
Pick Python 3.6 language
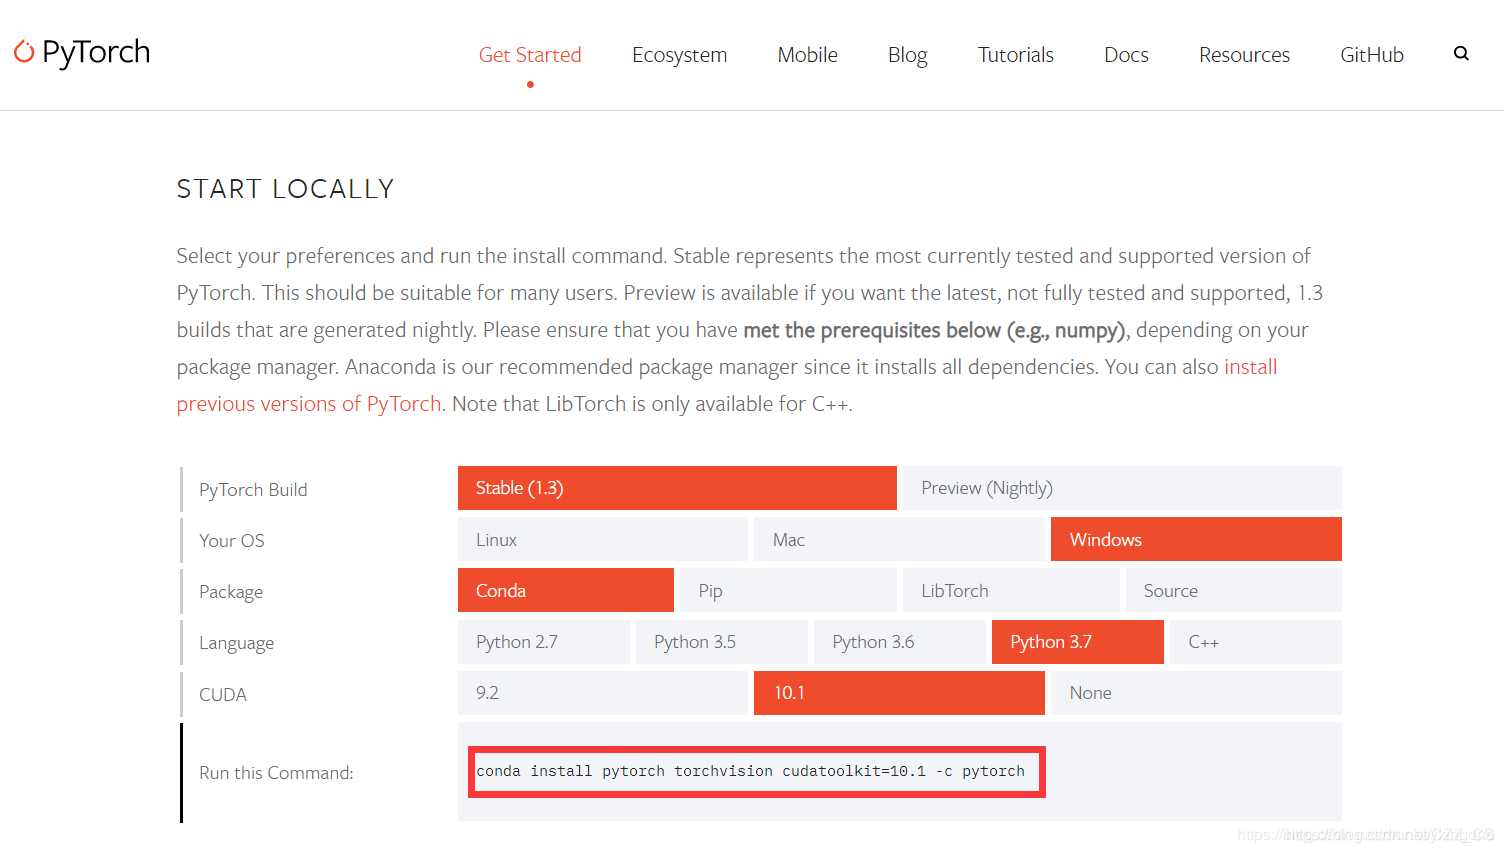click(x=900, y=642)
